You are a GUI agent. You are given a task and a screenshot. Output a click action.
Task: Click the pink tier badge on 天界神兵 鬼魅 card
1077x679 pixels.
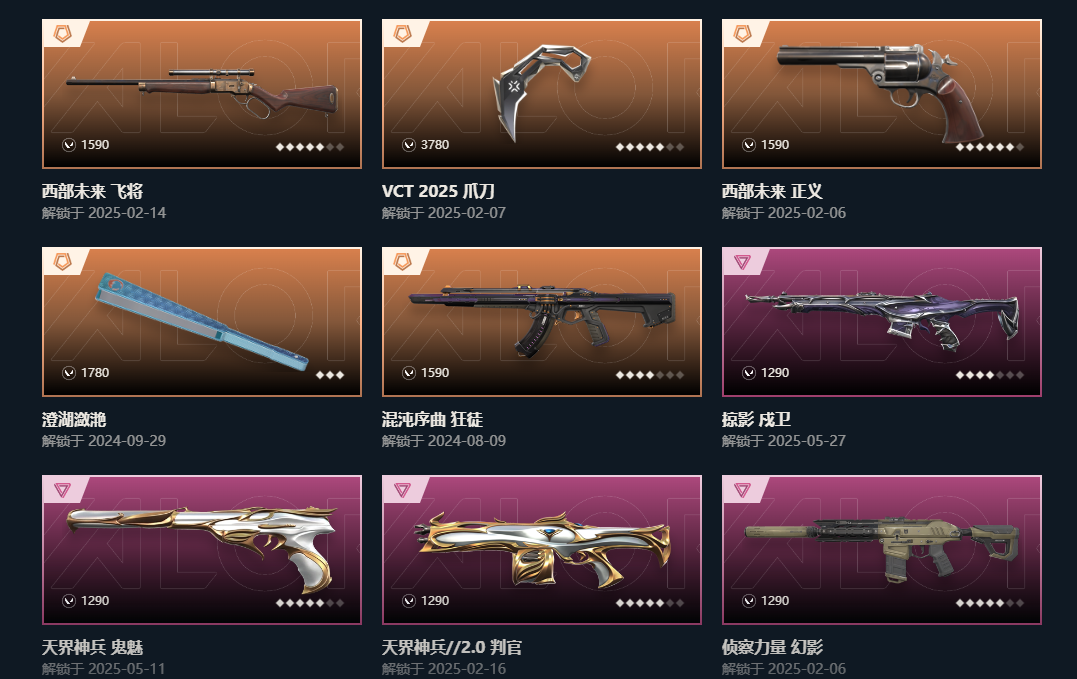pos(63,490)
